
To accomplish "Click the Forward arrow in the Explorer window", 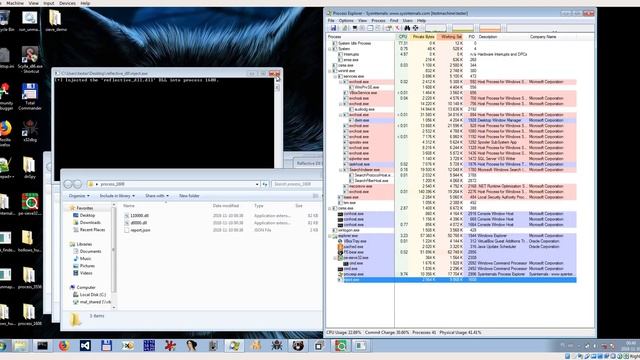I will pyautogui.click(x=78, y=184).
